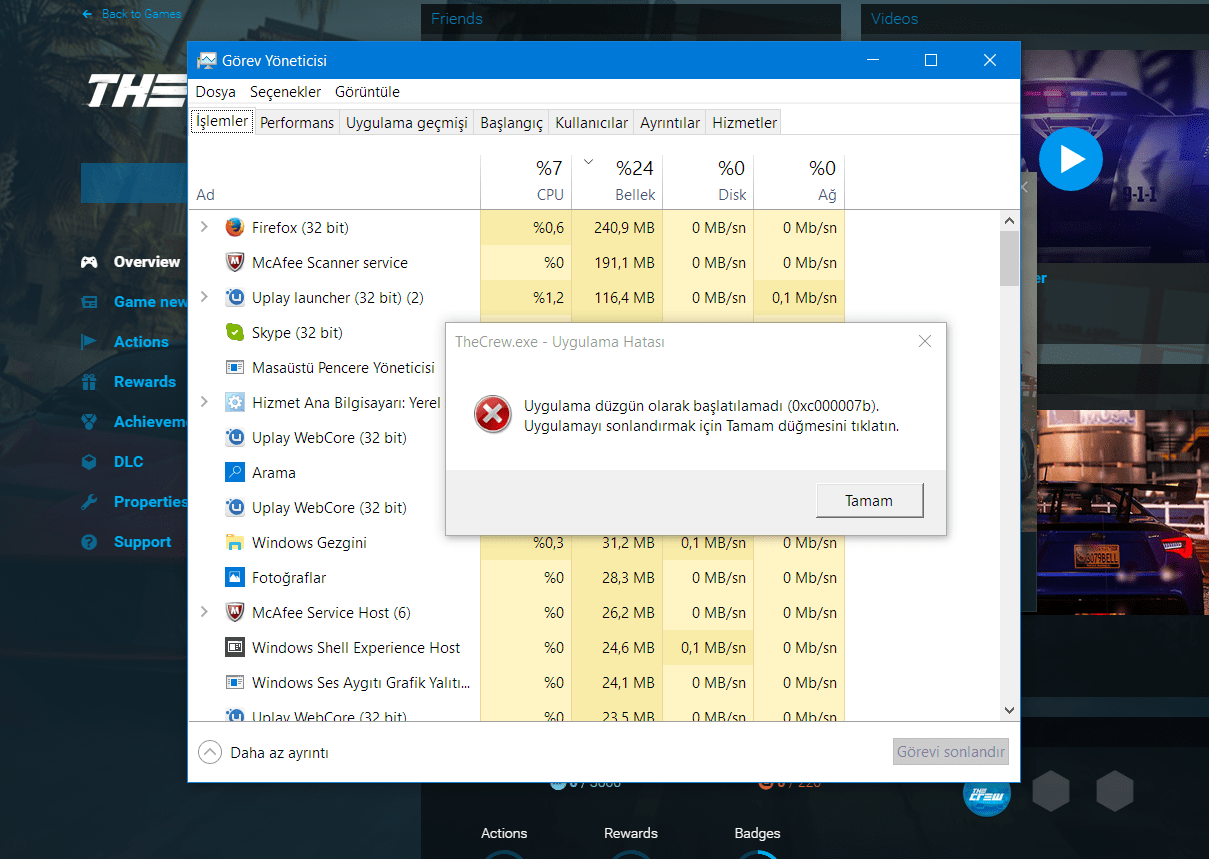Click the Masaüstü Pencere Yöneticisi icon

pyautogui.click(x=235, y=367)
